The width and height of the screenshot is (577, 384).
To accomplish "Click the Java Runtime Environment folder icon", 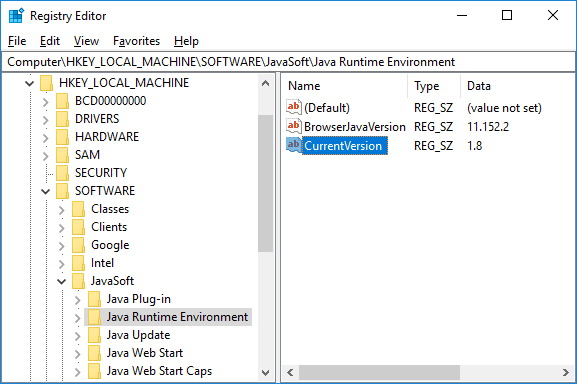I will 94,317.
